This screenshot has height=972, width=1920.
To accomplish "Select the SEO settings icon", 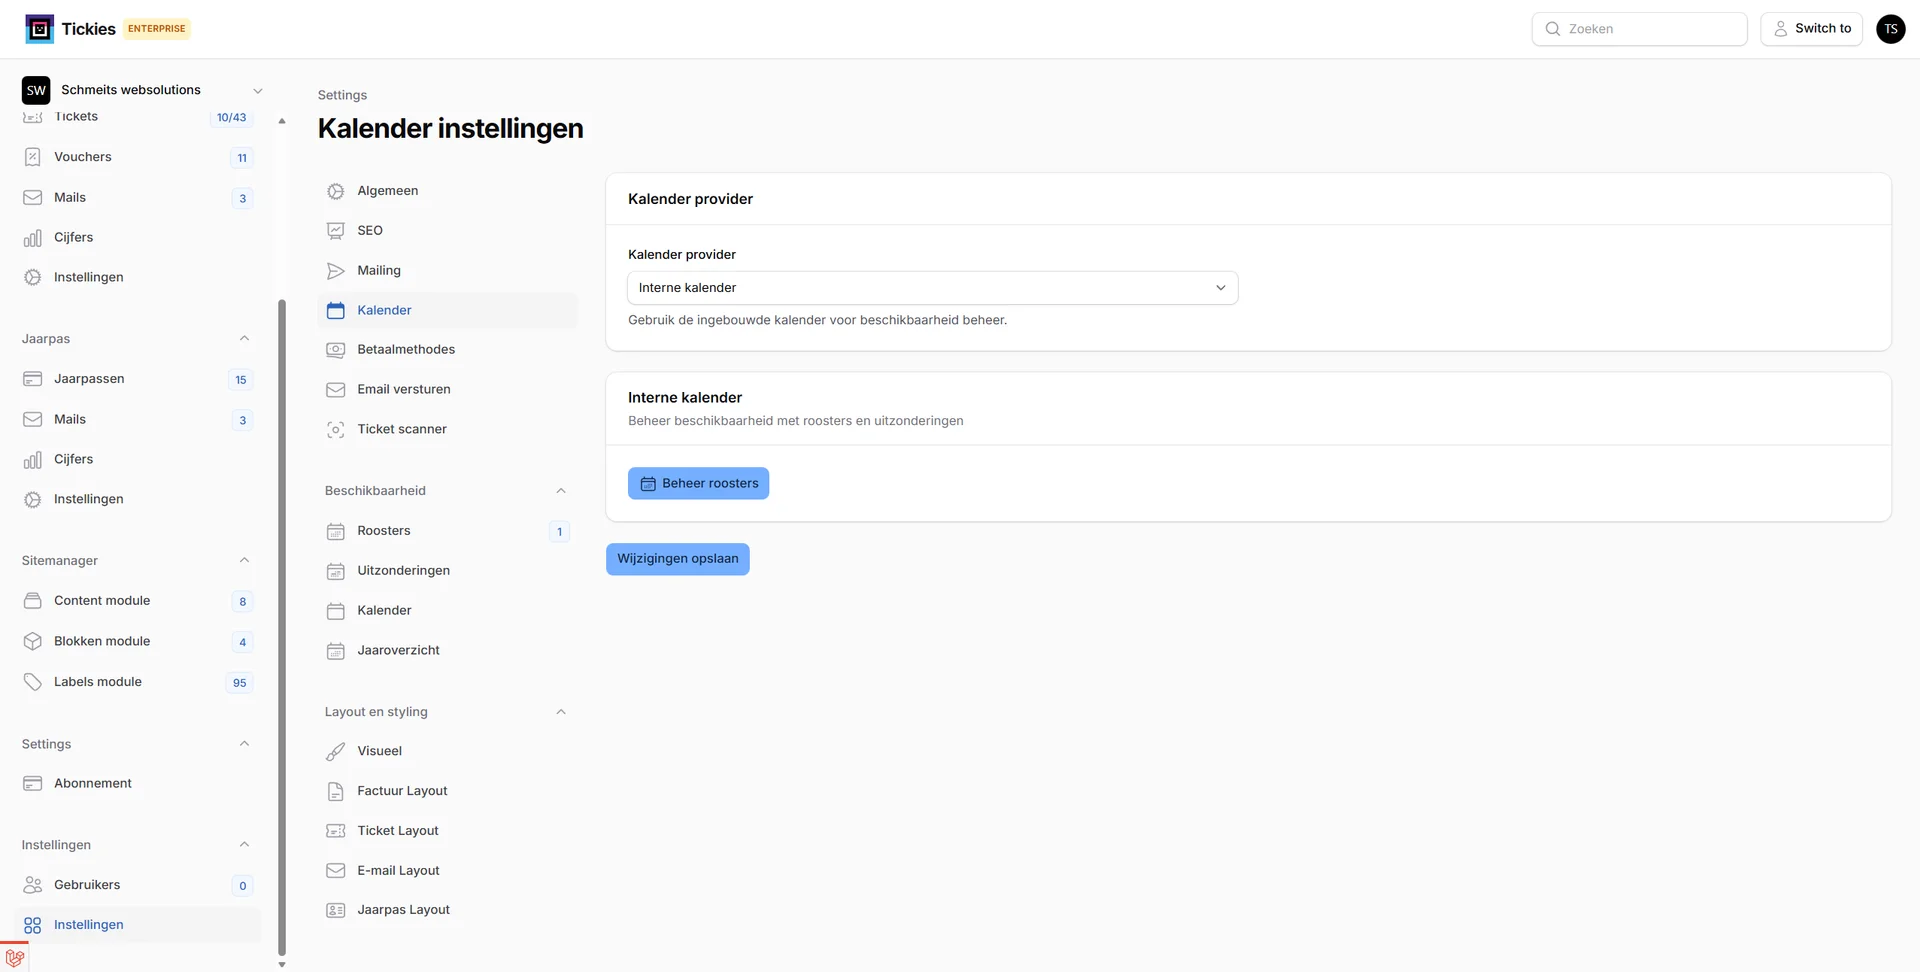I will (x=335, y=230).
